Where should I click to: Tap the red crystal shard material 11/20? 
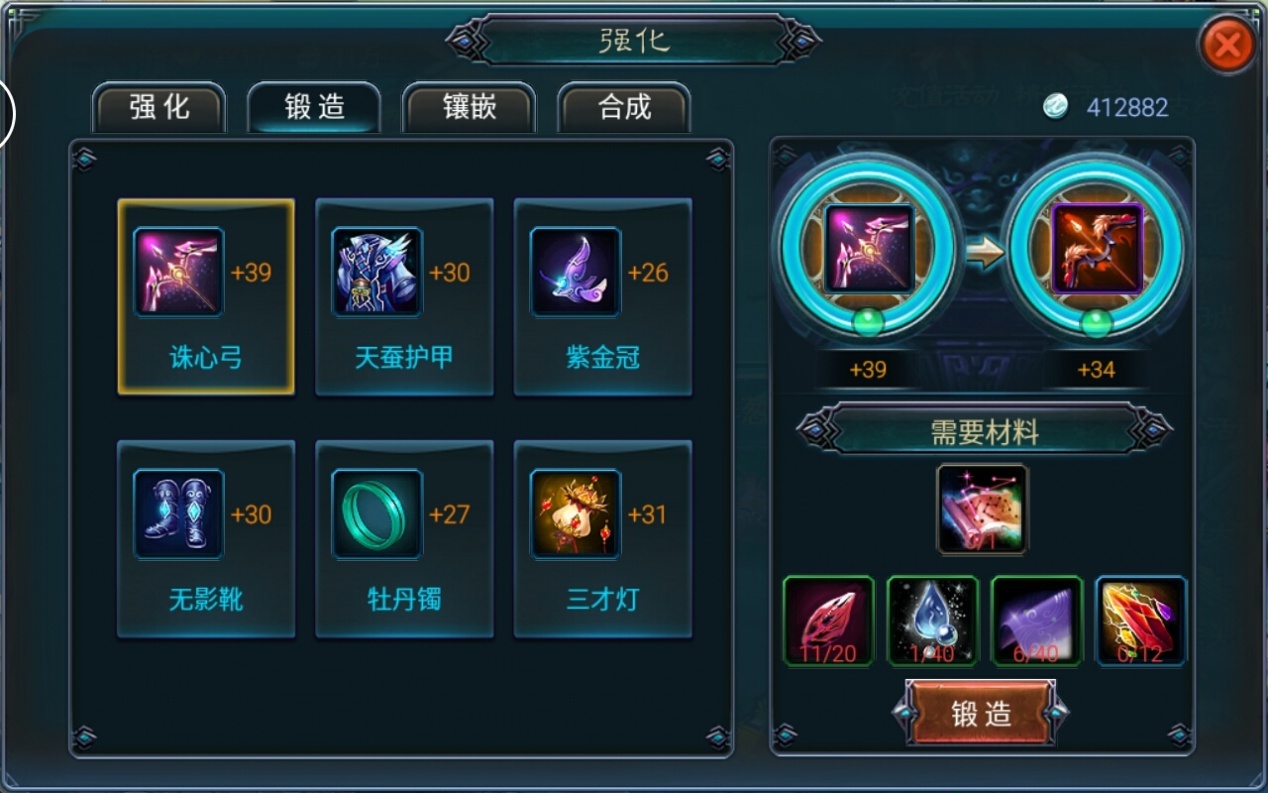click(x=828, y=621)
